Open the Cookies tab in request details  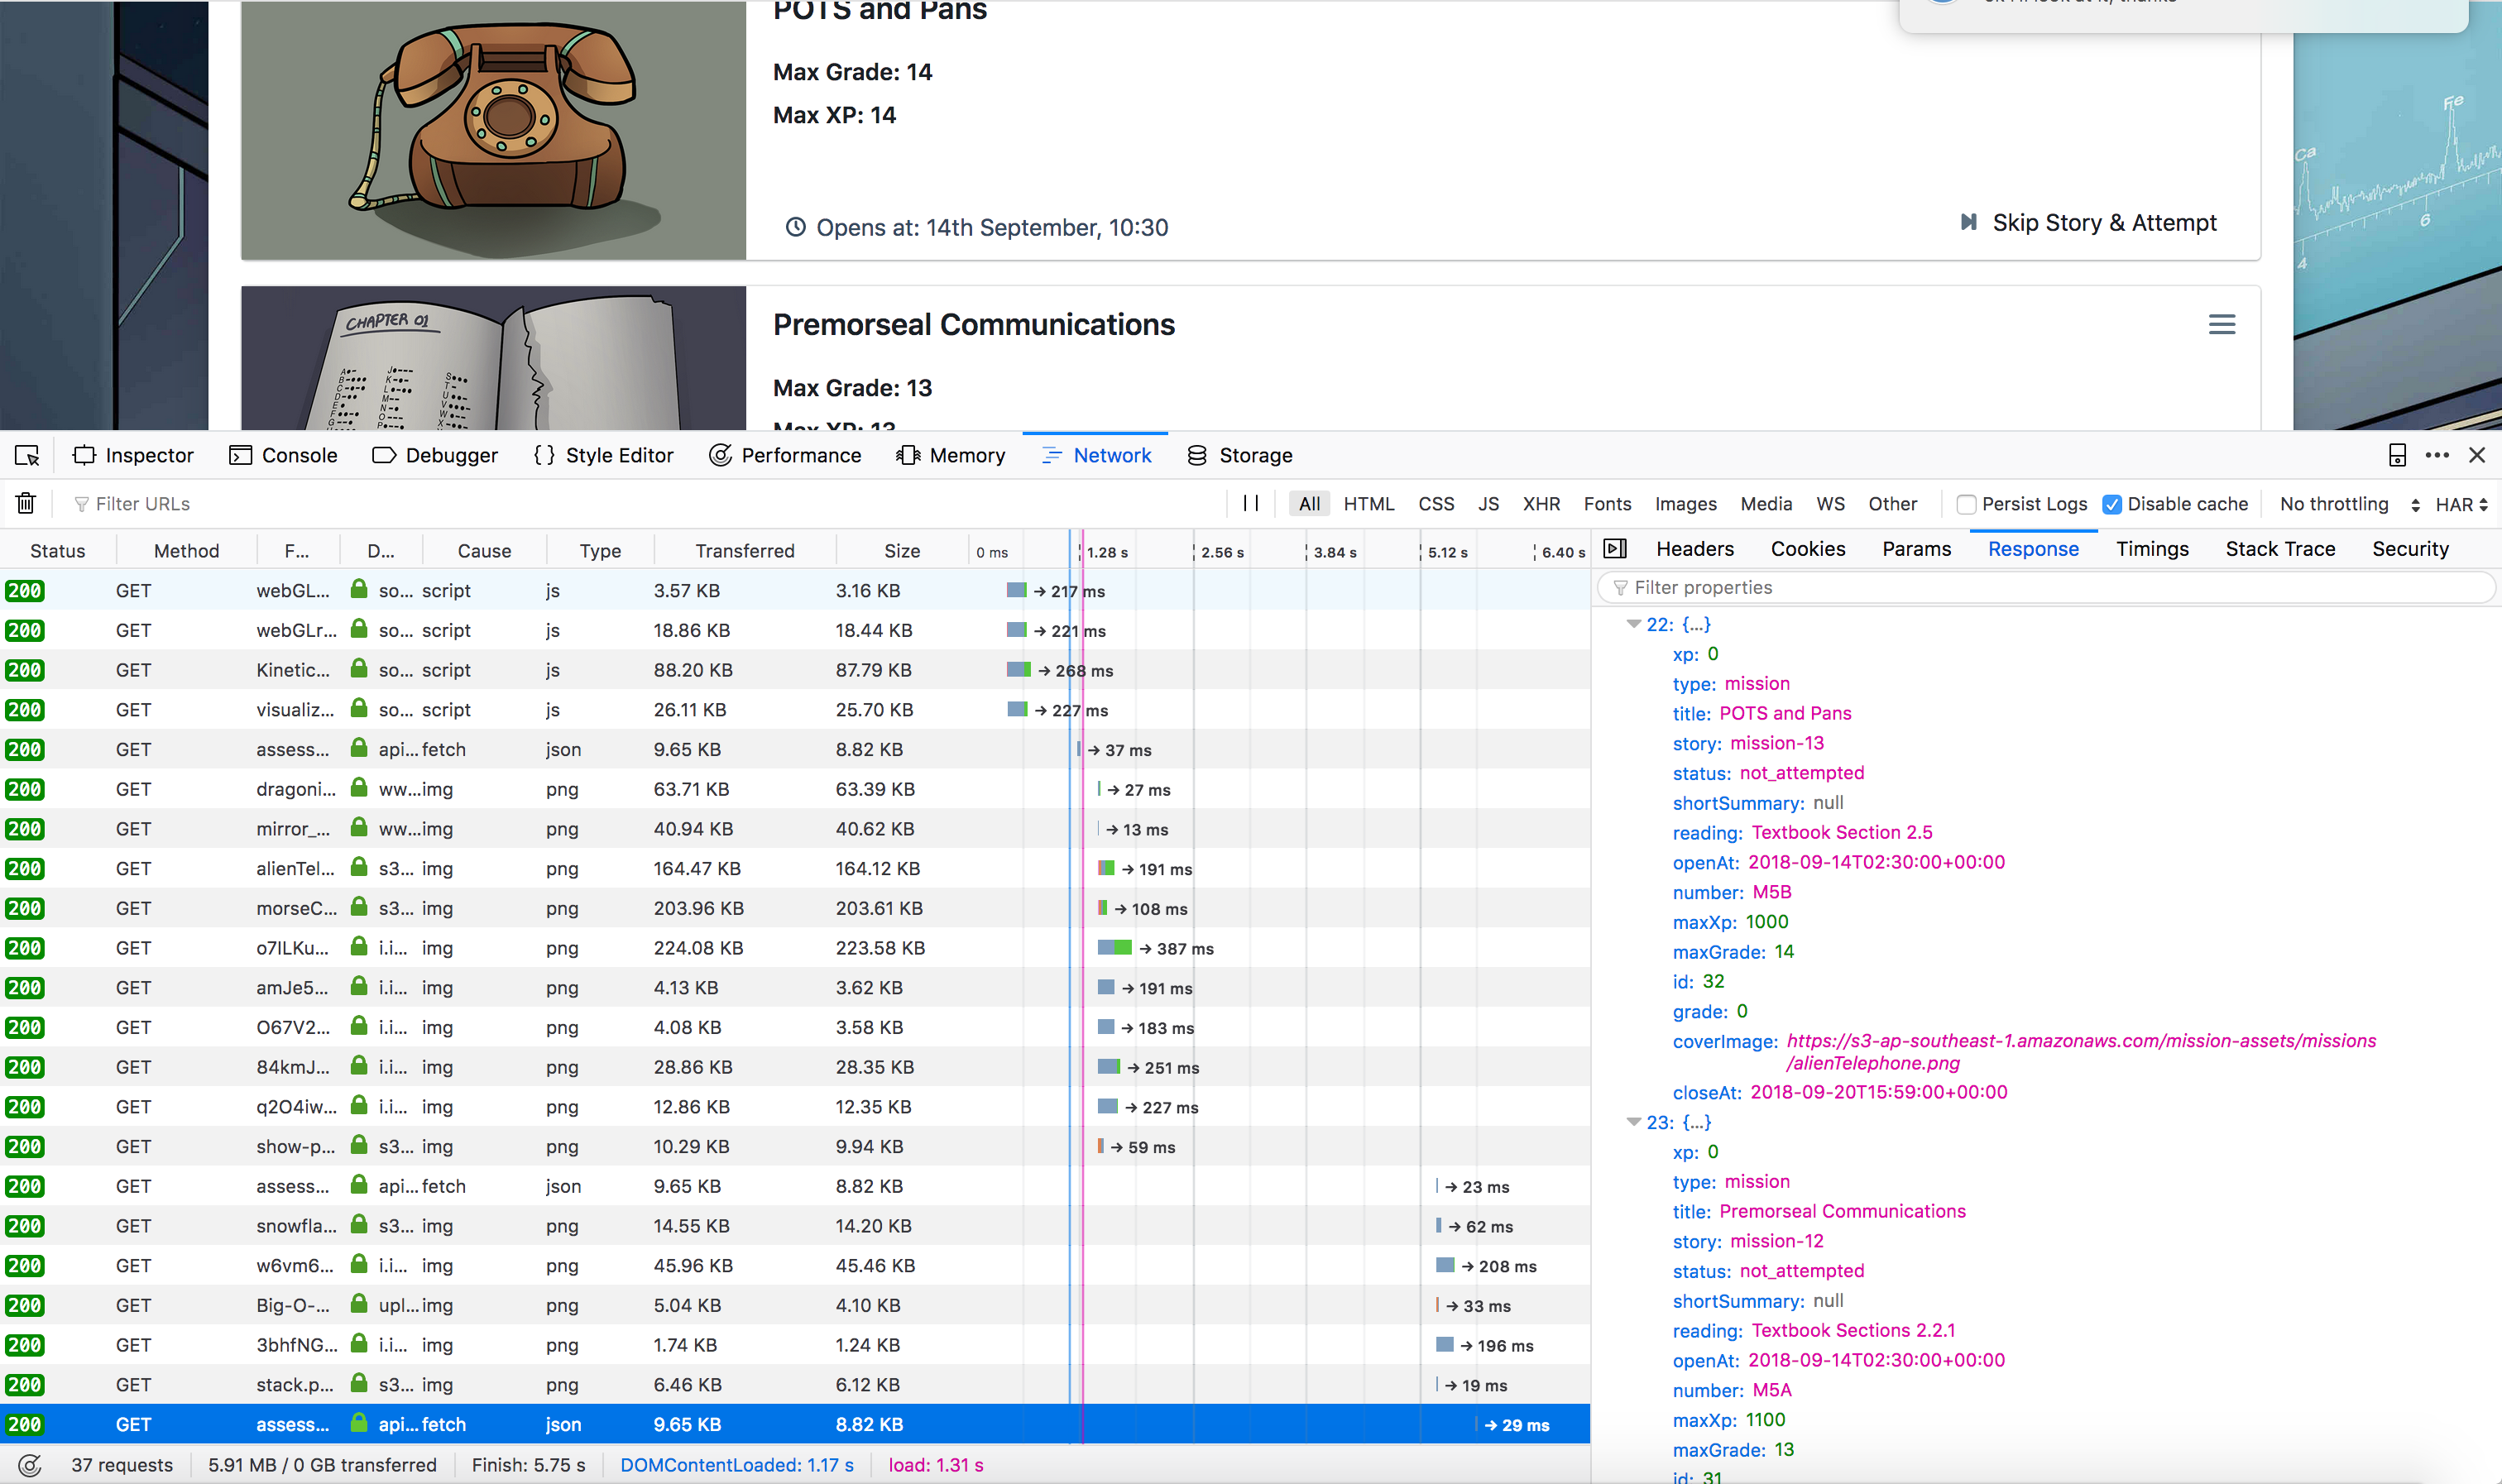tap(1808, 548)
